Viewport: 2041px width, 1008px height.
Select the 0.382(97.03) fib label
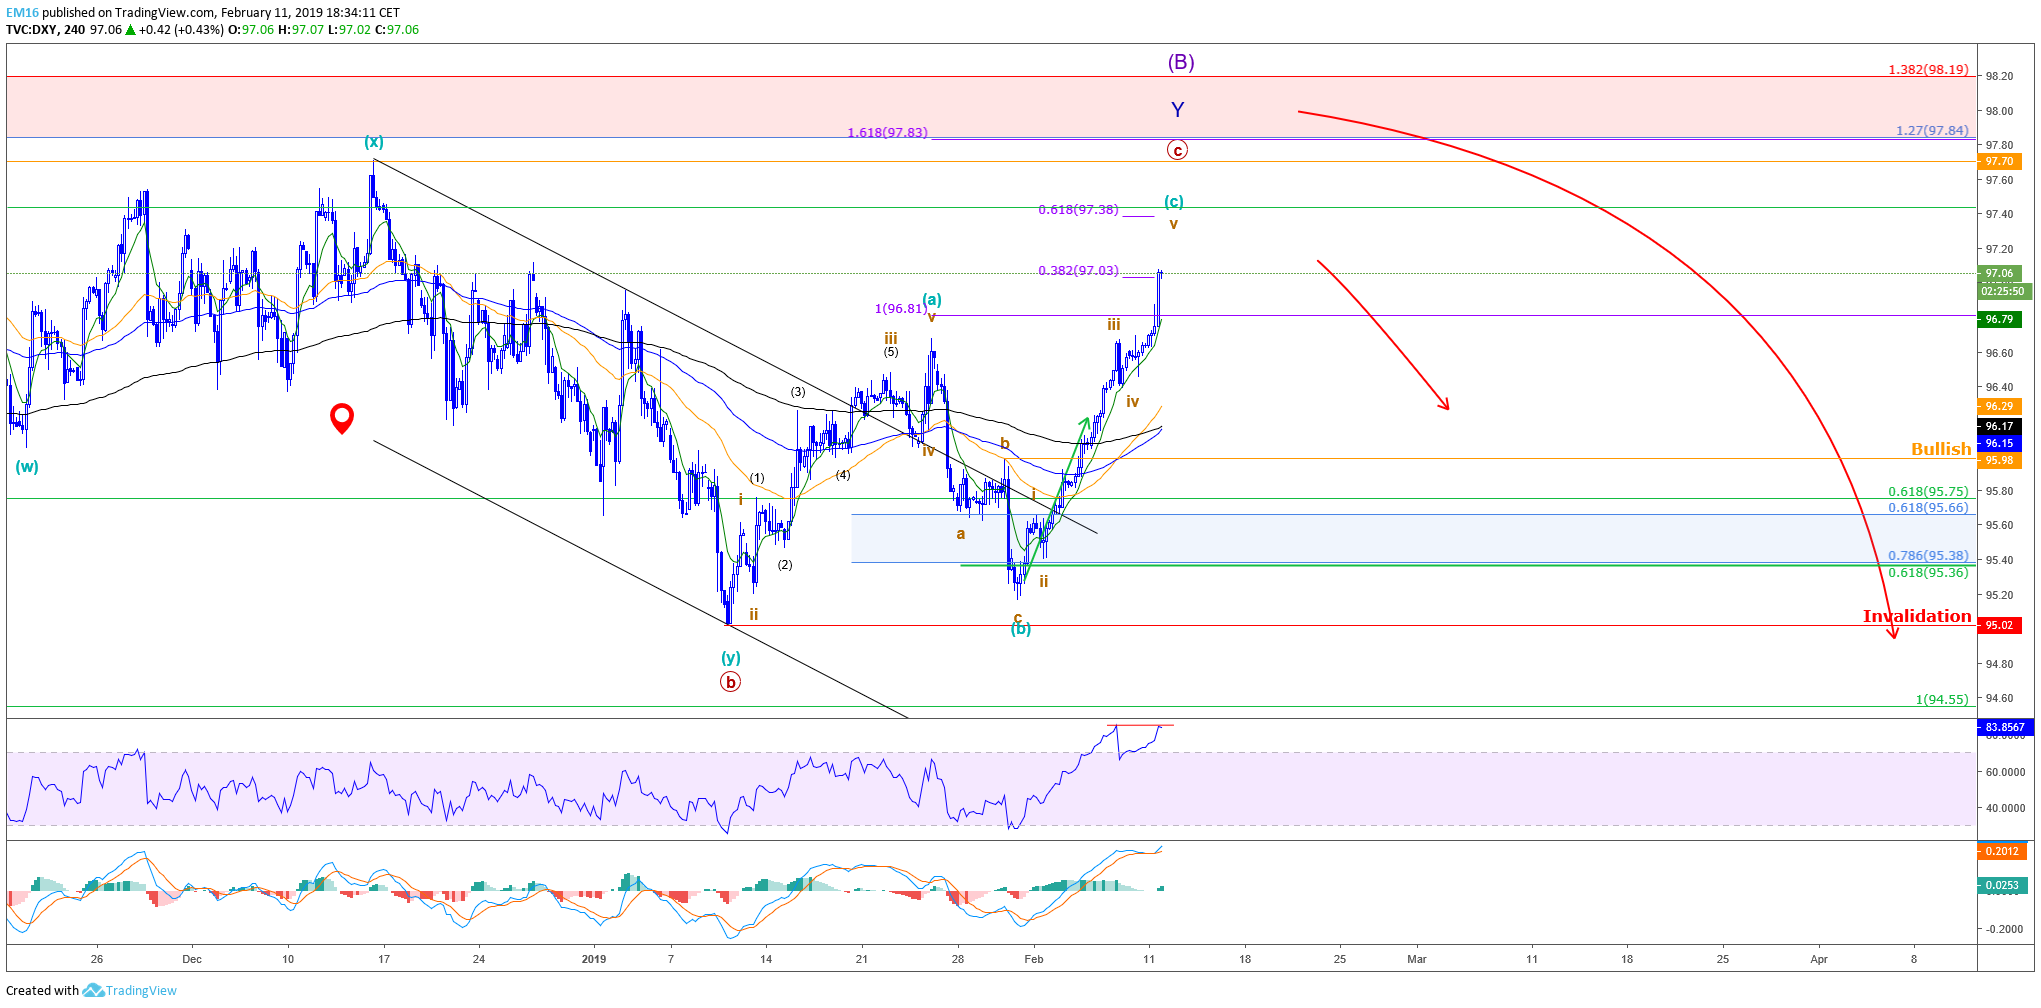pyautogui.click(x=1078, y=271)
